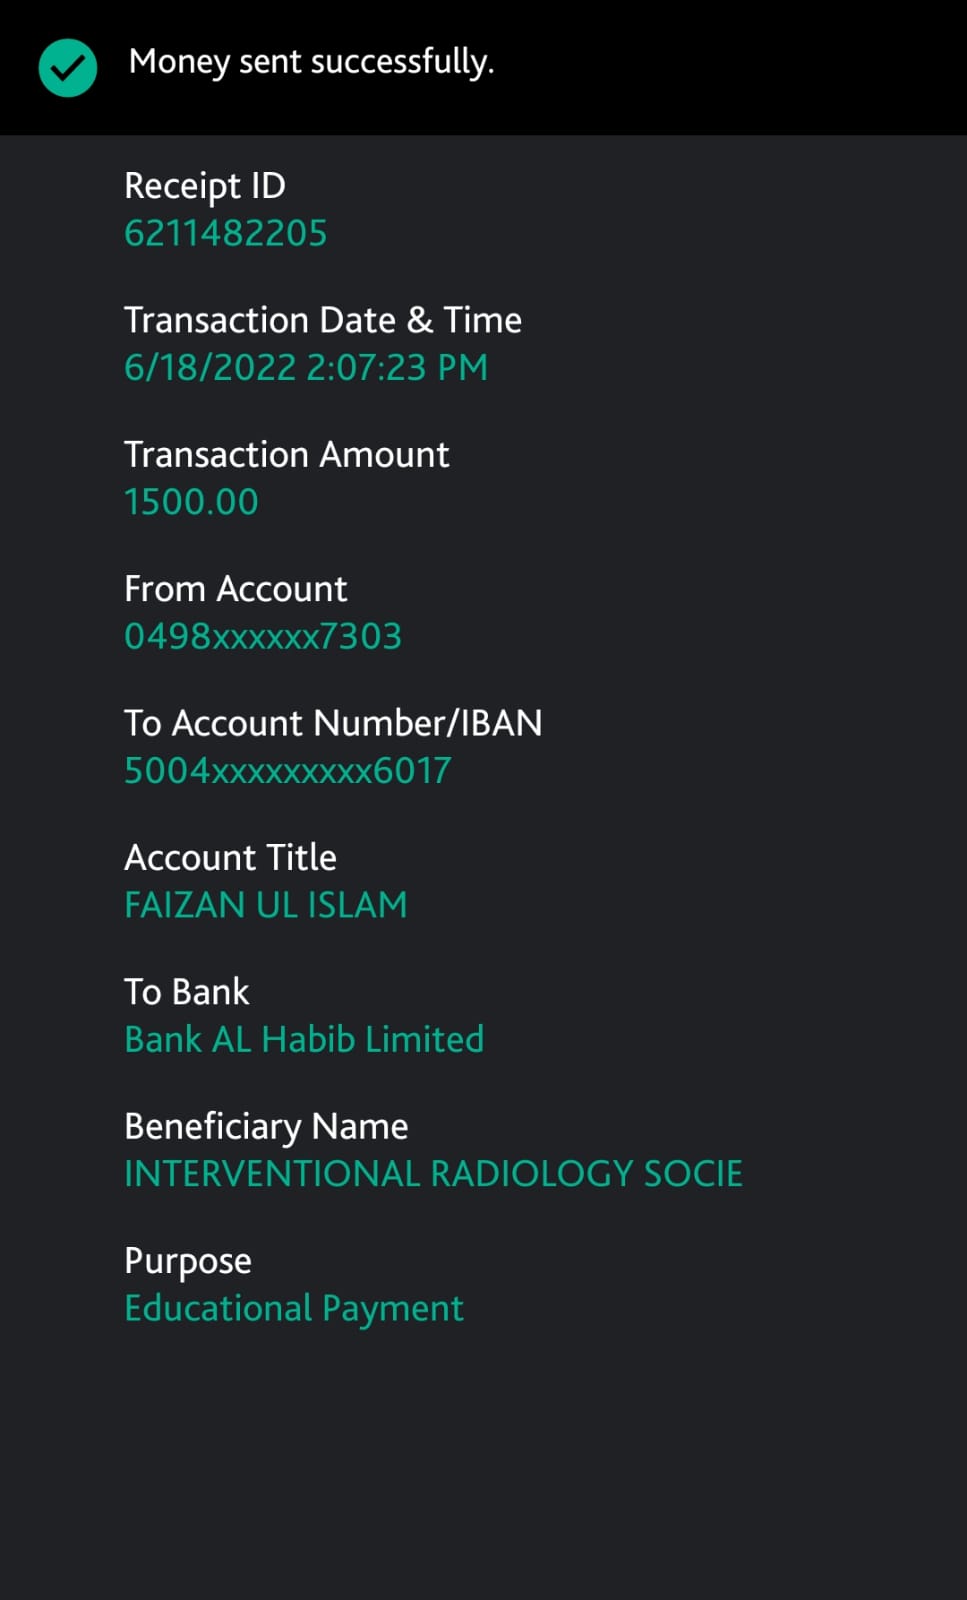Click the Purpose label

pyautogui.click(x=188, y=1262)
